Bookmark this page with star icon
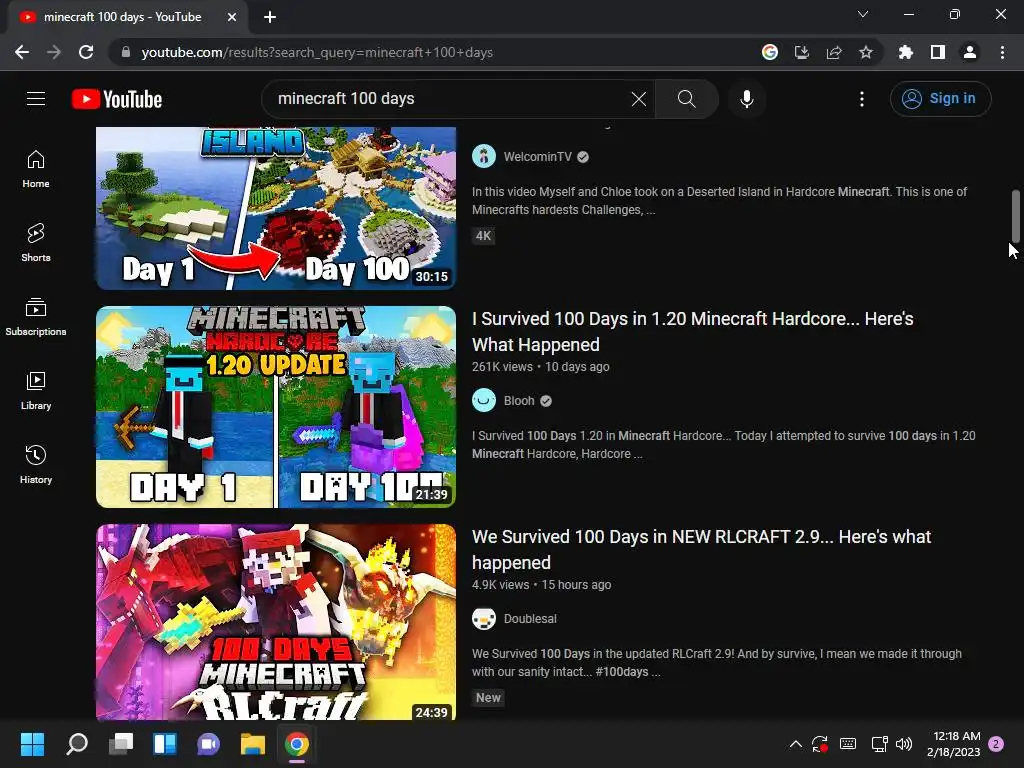The height and width of the screenshot is (768, 1024). pyautogui.click(x=866, y=52)
